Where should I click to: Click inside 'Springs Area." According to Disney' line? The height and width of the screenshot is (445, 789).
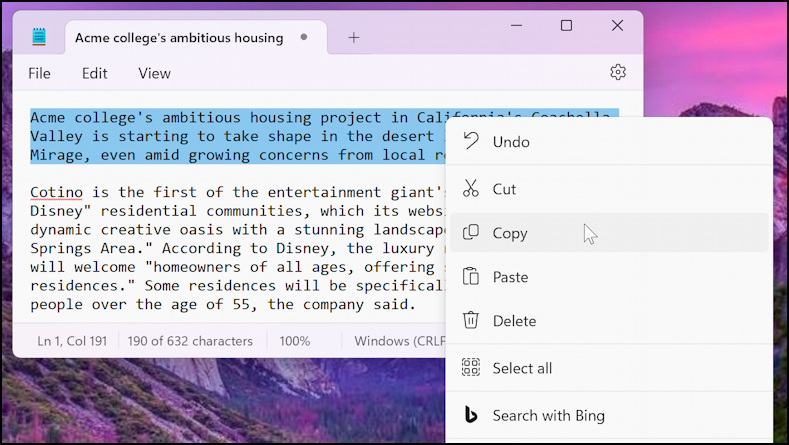coord(238,248)
